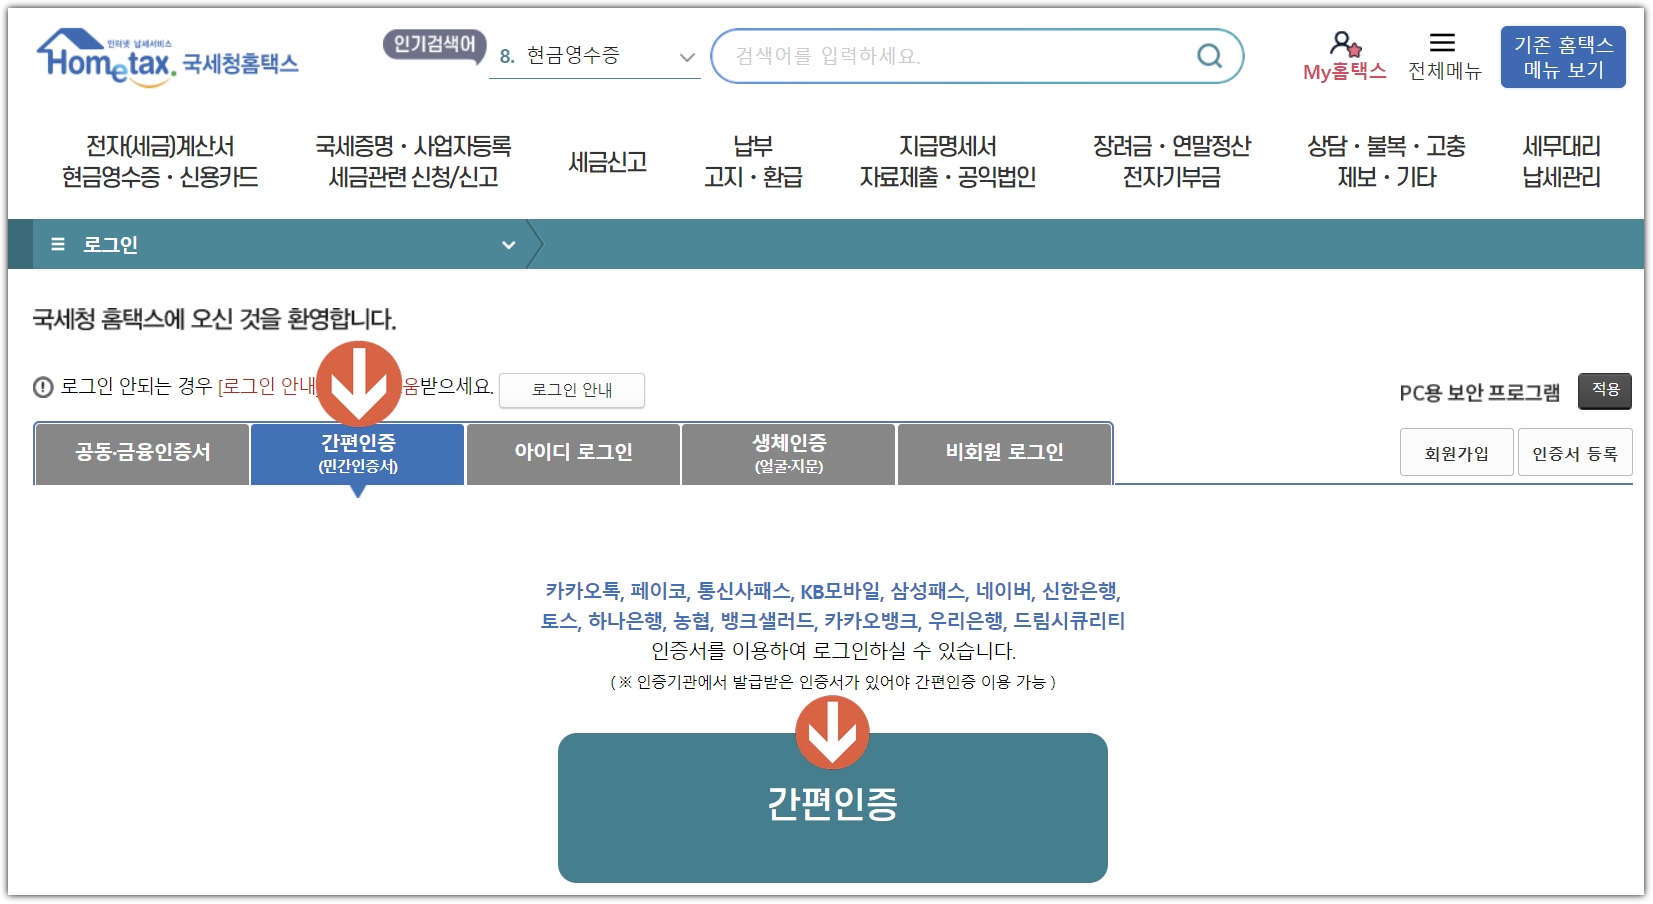Click the search magnifier icon
Image resolution: width=1653 pixels, height=904 pixels.
1210,56
